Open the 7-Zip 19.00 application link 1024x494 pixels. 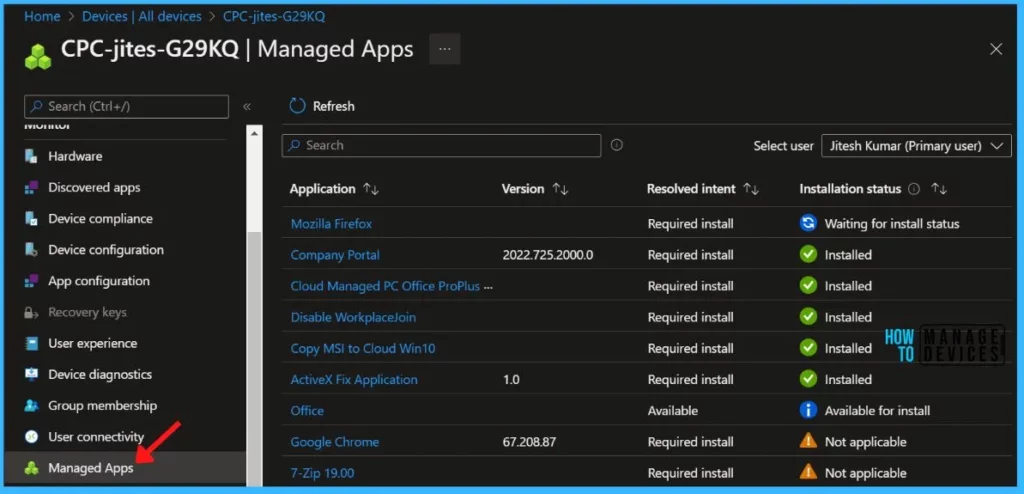322,473
